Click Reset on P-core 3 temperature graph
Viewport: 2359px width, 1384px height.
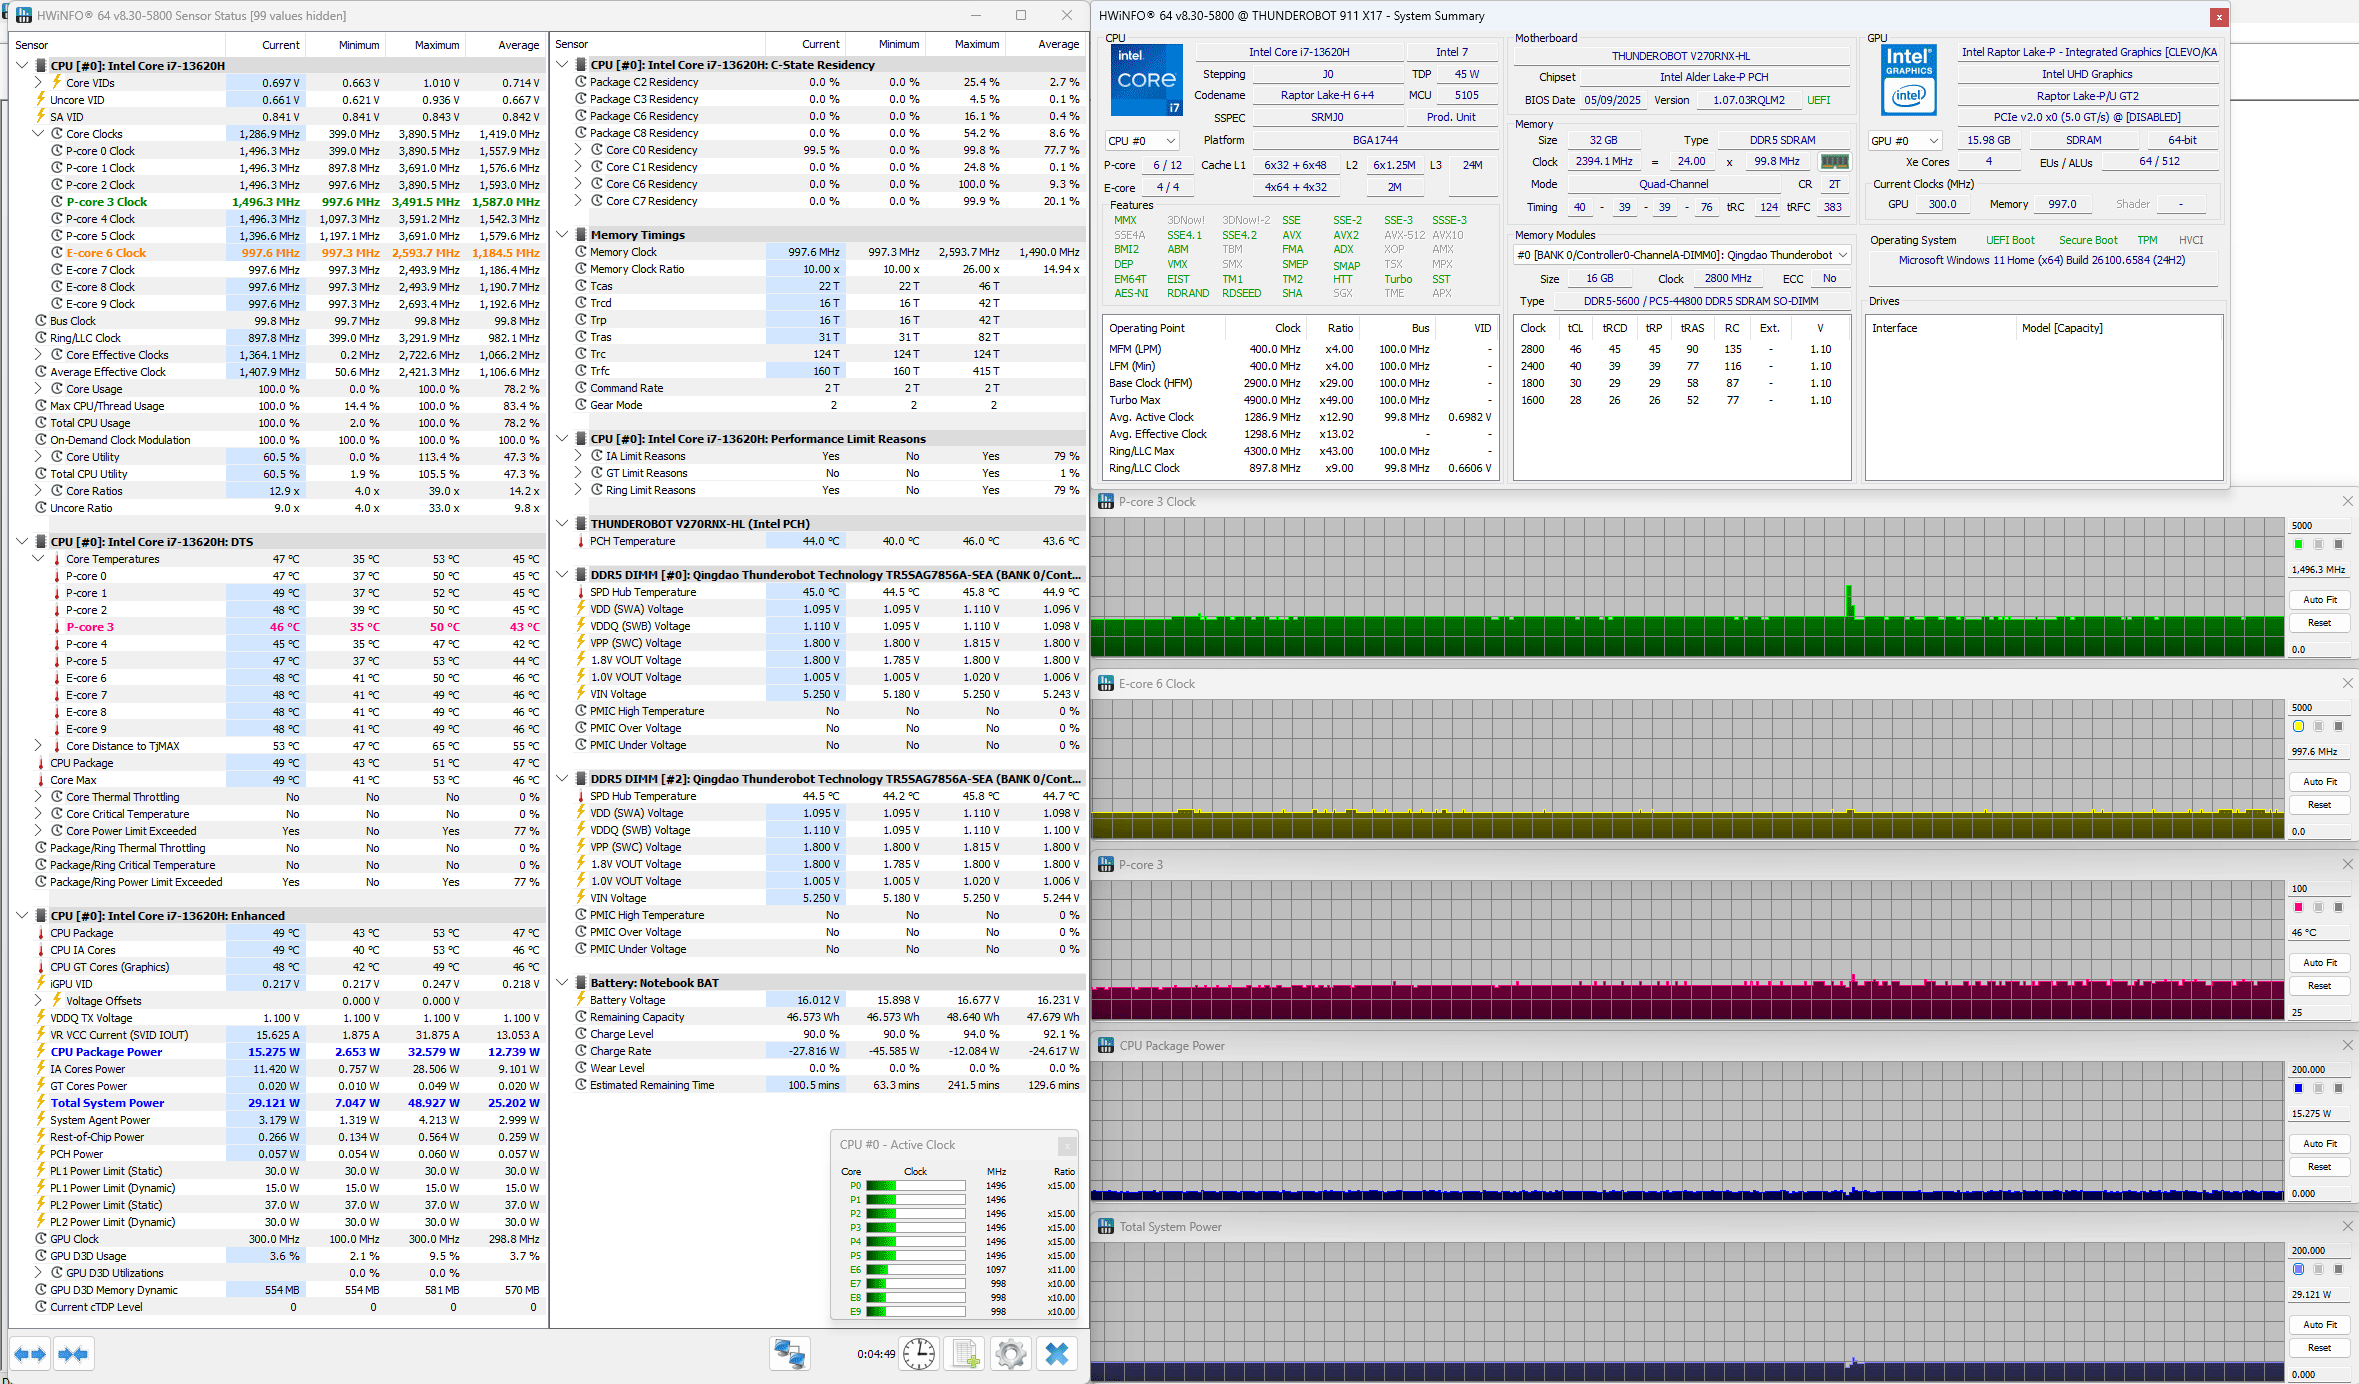tap(2319, 985)
